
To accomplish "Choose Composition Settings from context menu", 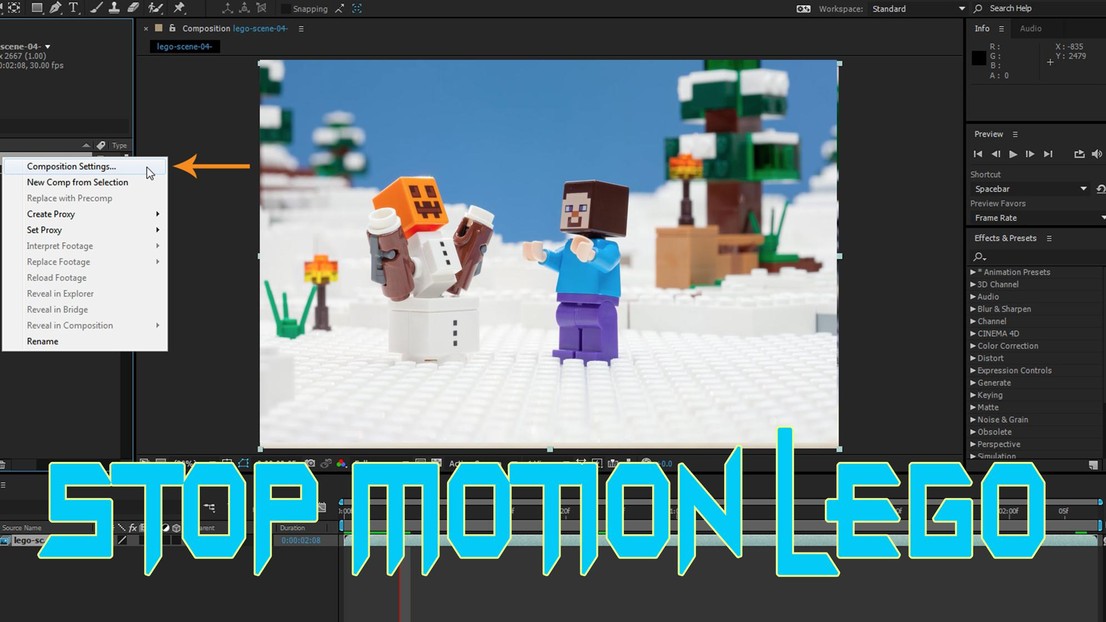I will 71,167.
